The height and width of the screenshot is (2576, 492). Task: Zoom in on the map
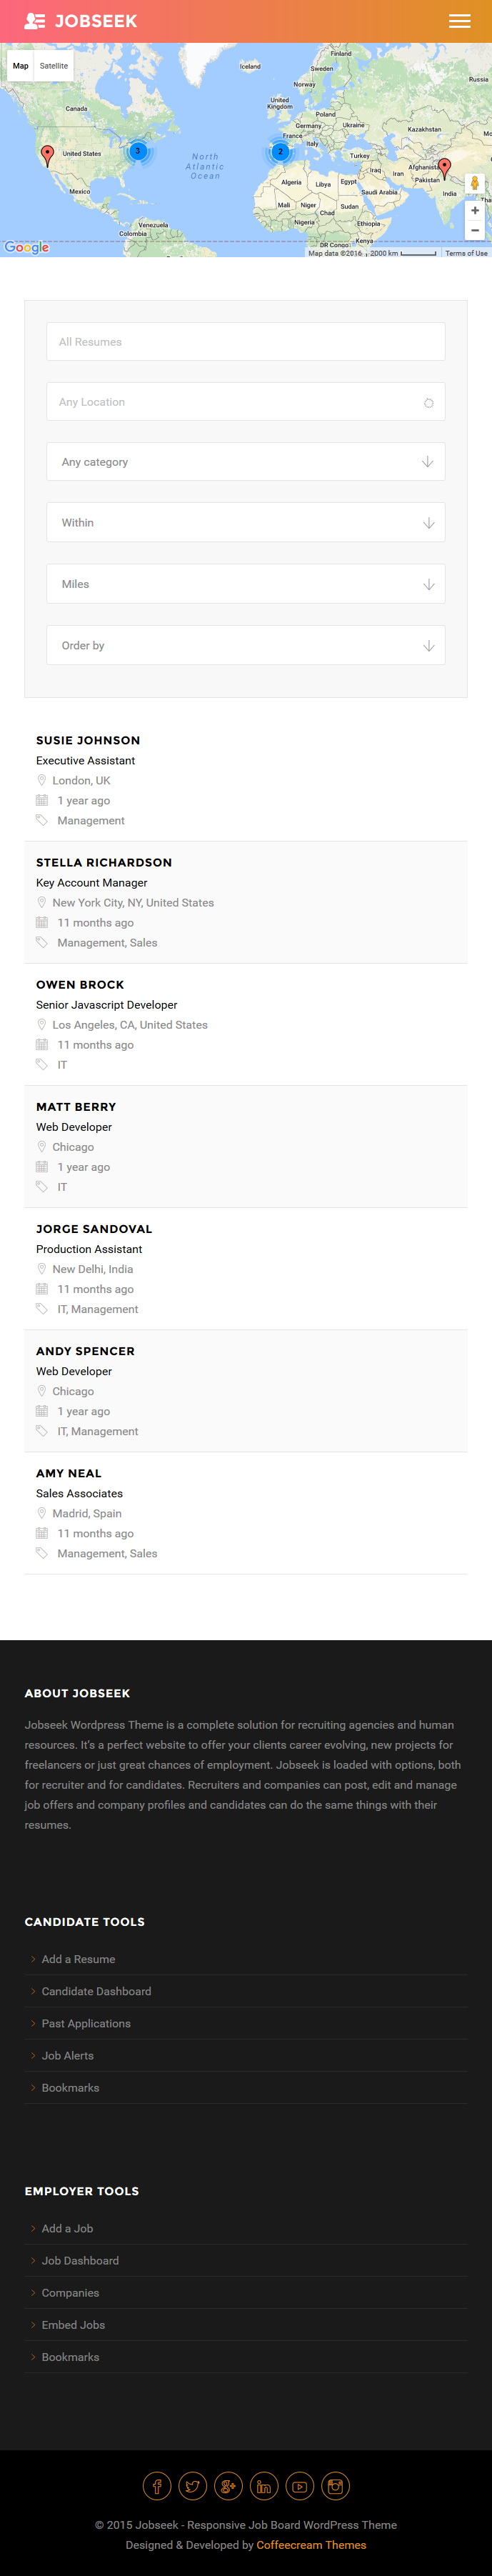coord(475,211)
